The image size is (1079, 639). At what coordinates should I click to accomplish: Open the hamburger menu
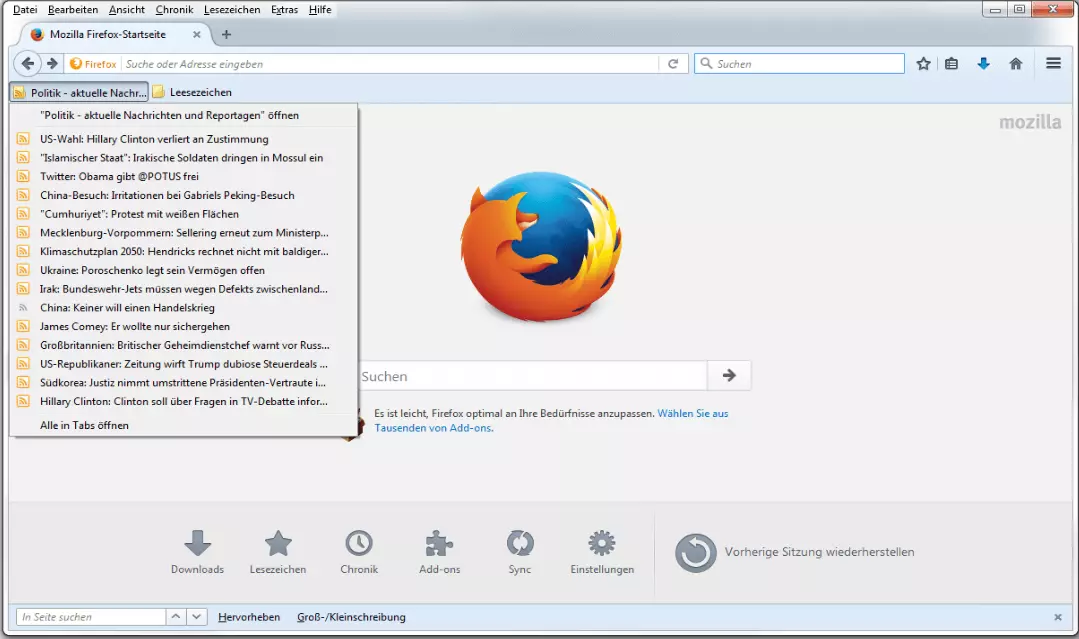(1053, 63)
